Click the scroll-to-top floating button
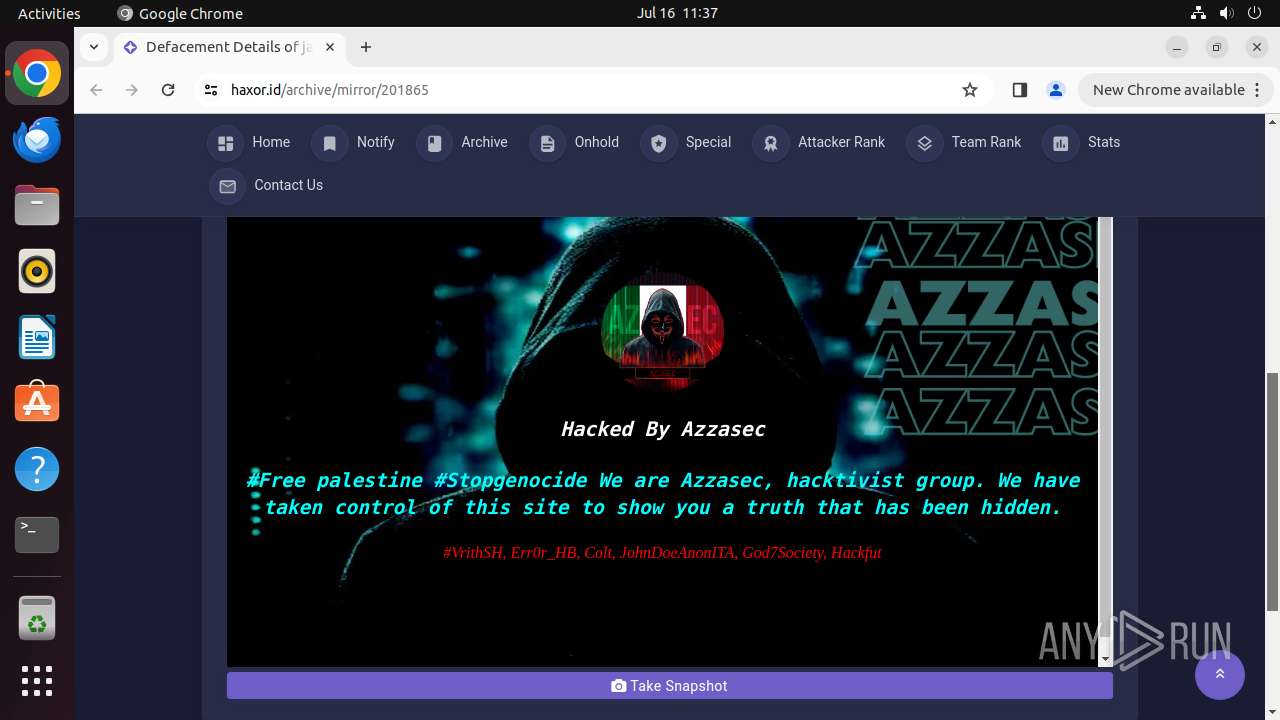The width and height of the screenshot is (1280, 720). click(x=1220, y=675)
